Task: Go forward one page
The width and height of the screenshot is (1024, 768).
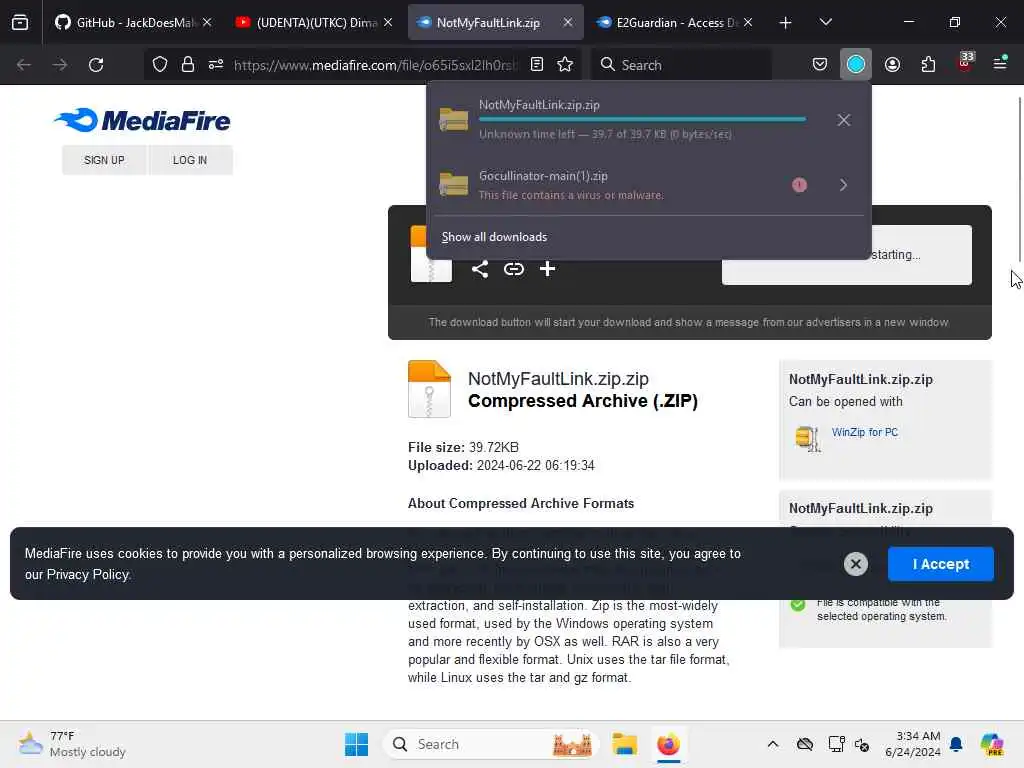Action: click(60, 65)
